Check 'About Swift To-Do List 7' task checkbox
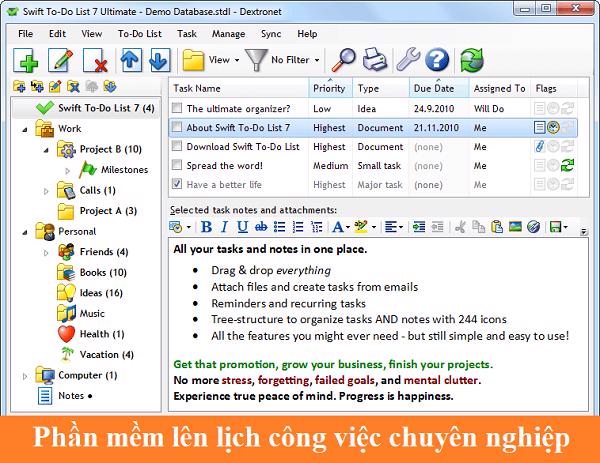This screenshot has height=463, width=600. pos(177,127)
